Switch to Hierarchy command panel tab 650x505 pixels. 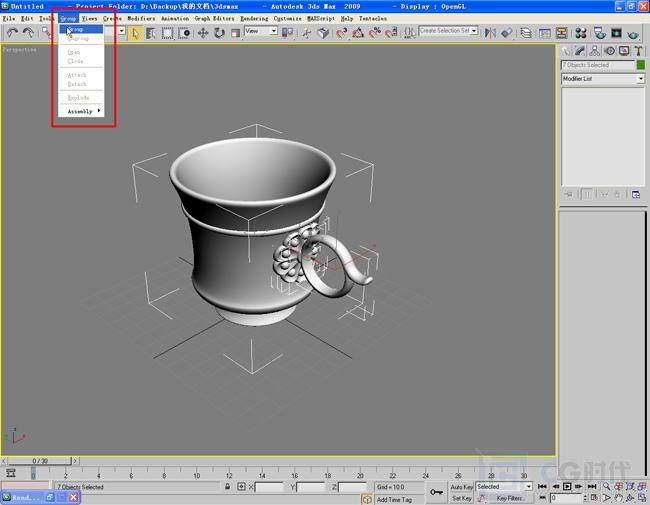(594, 51)
